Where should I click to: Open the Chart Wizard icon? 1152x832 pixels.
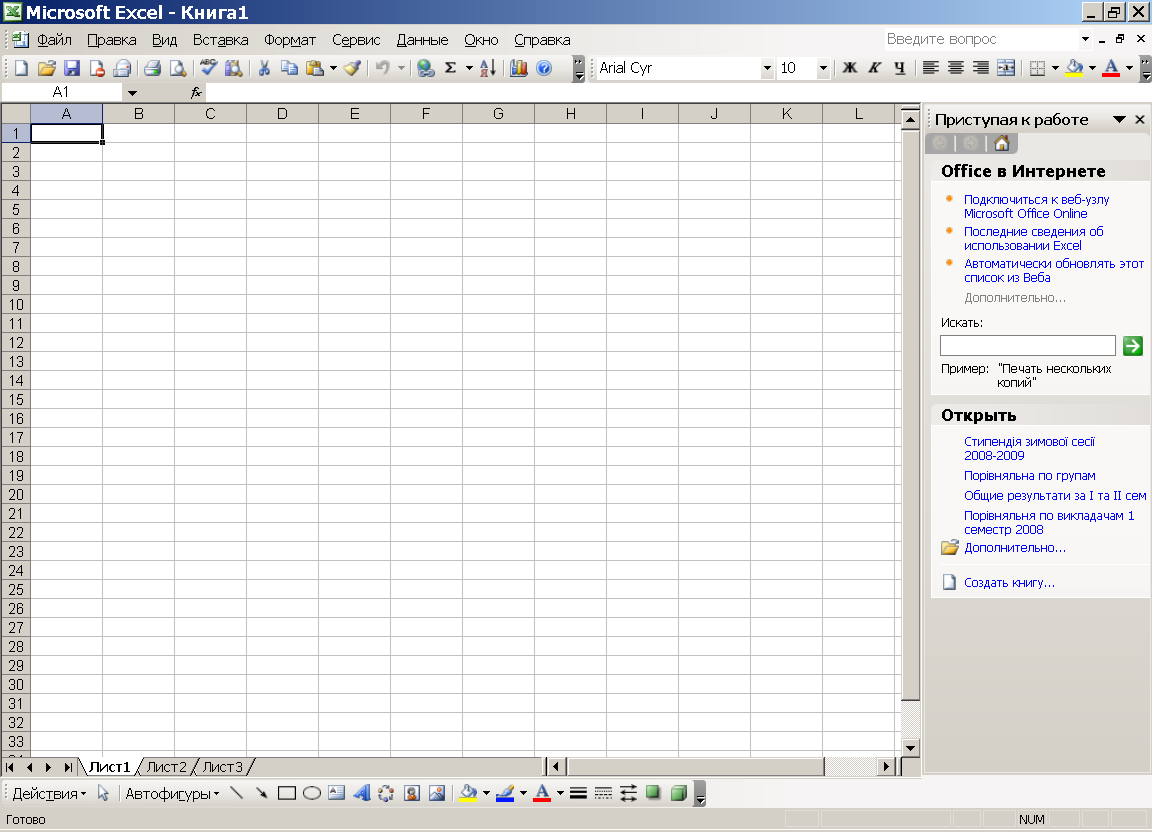coord(519,68)
